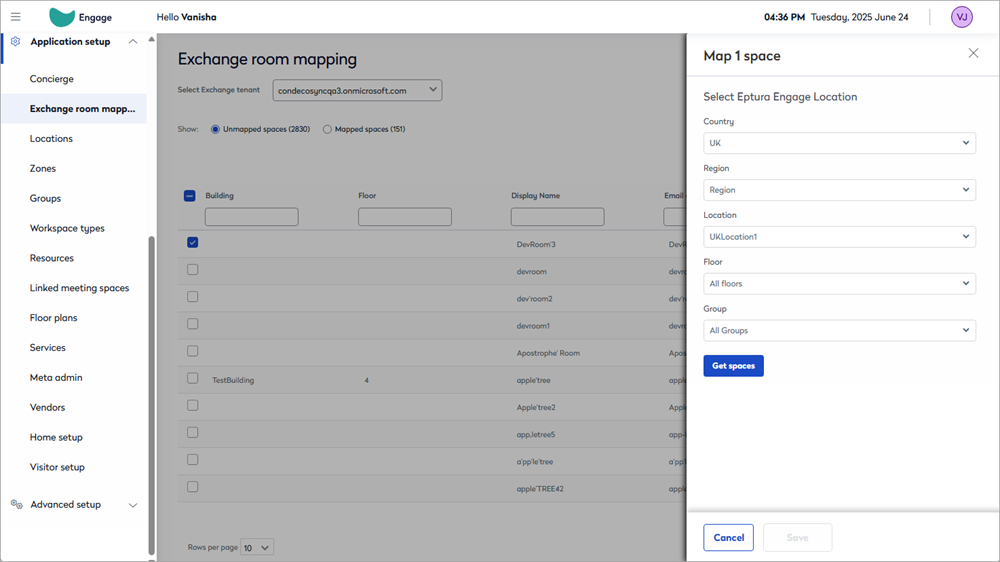
Task: Open the Location dropdown showing UKLocation1
Action: pos(839,237)
